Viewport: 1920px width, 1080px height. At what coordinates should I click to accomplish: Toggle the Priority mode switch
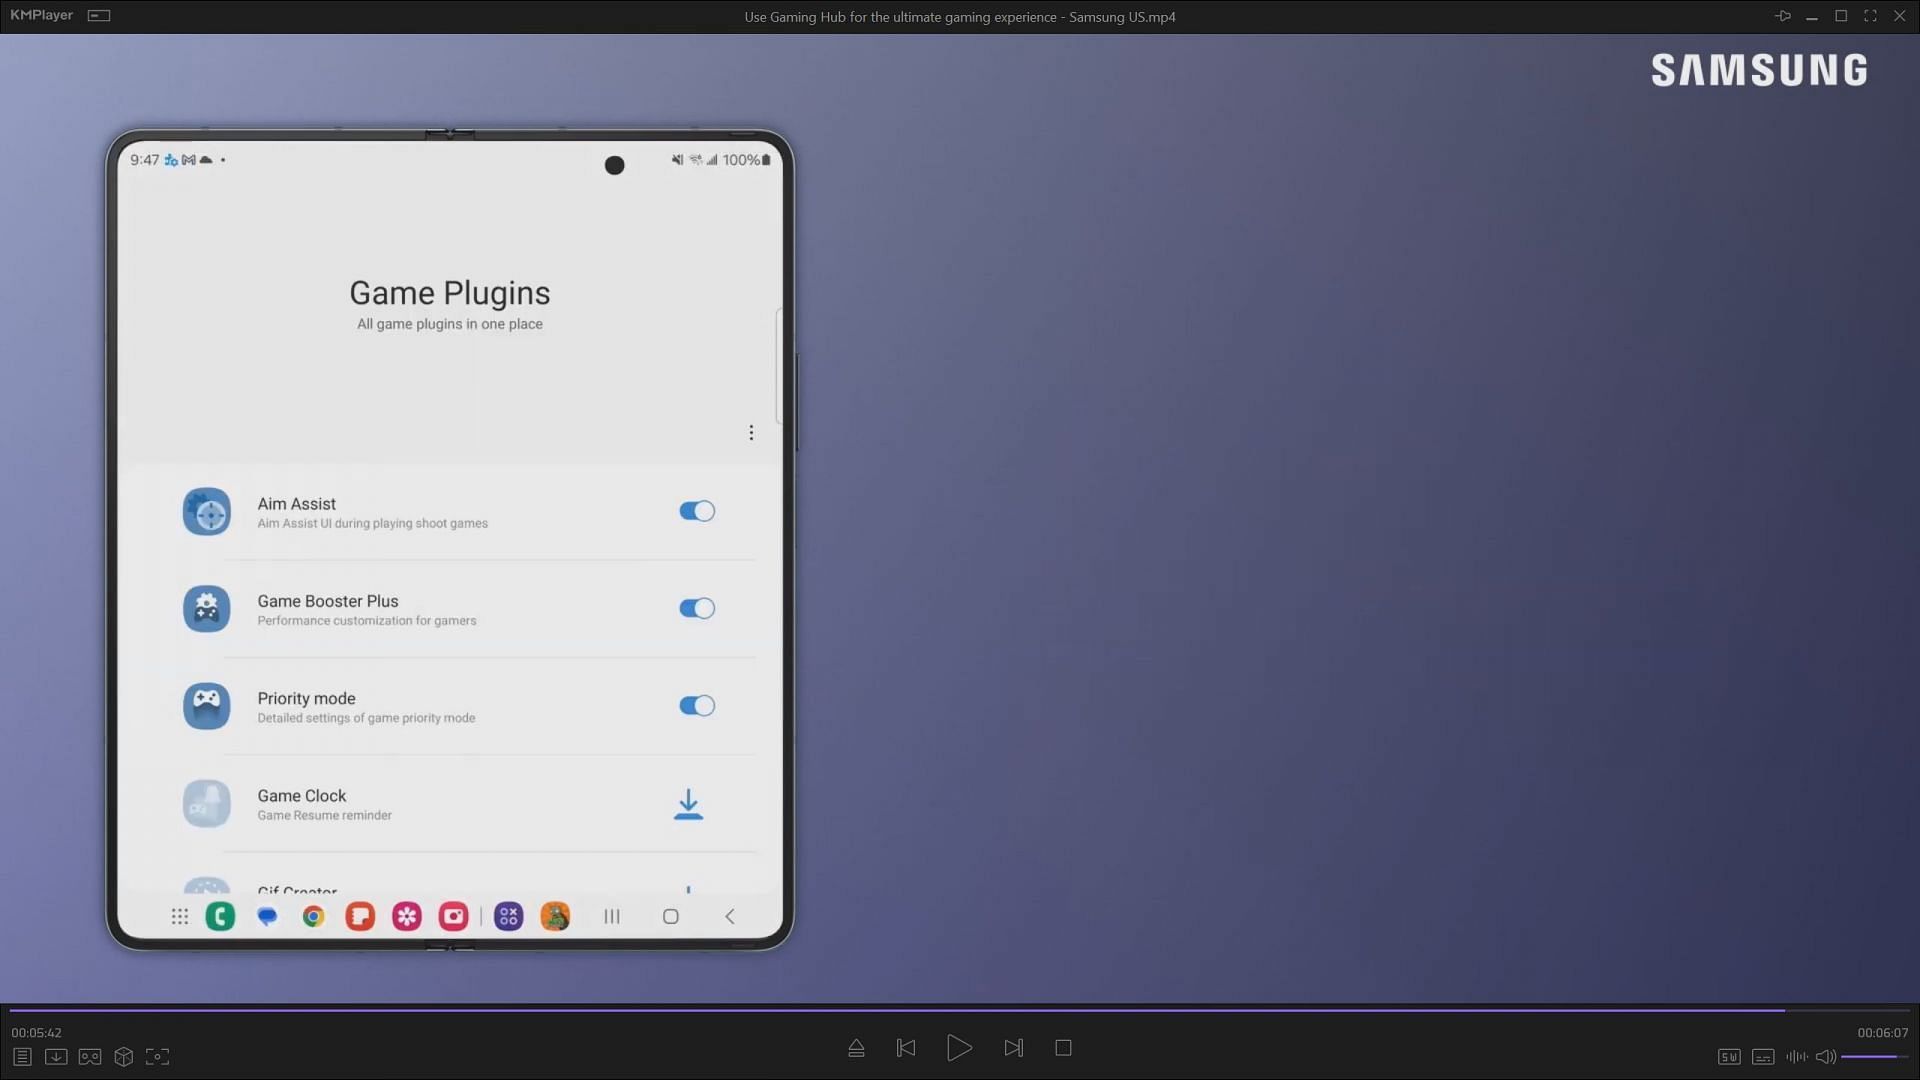pyautogui.click(x=695, y=704)
